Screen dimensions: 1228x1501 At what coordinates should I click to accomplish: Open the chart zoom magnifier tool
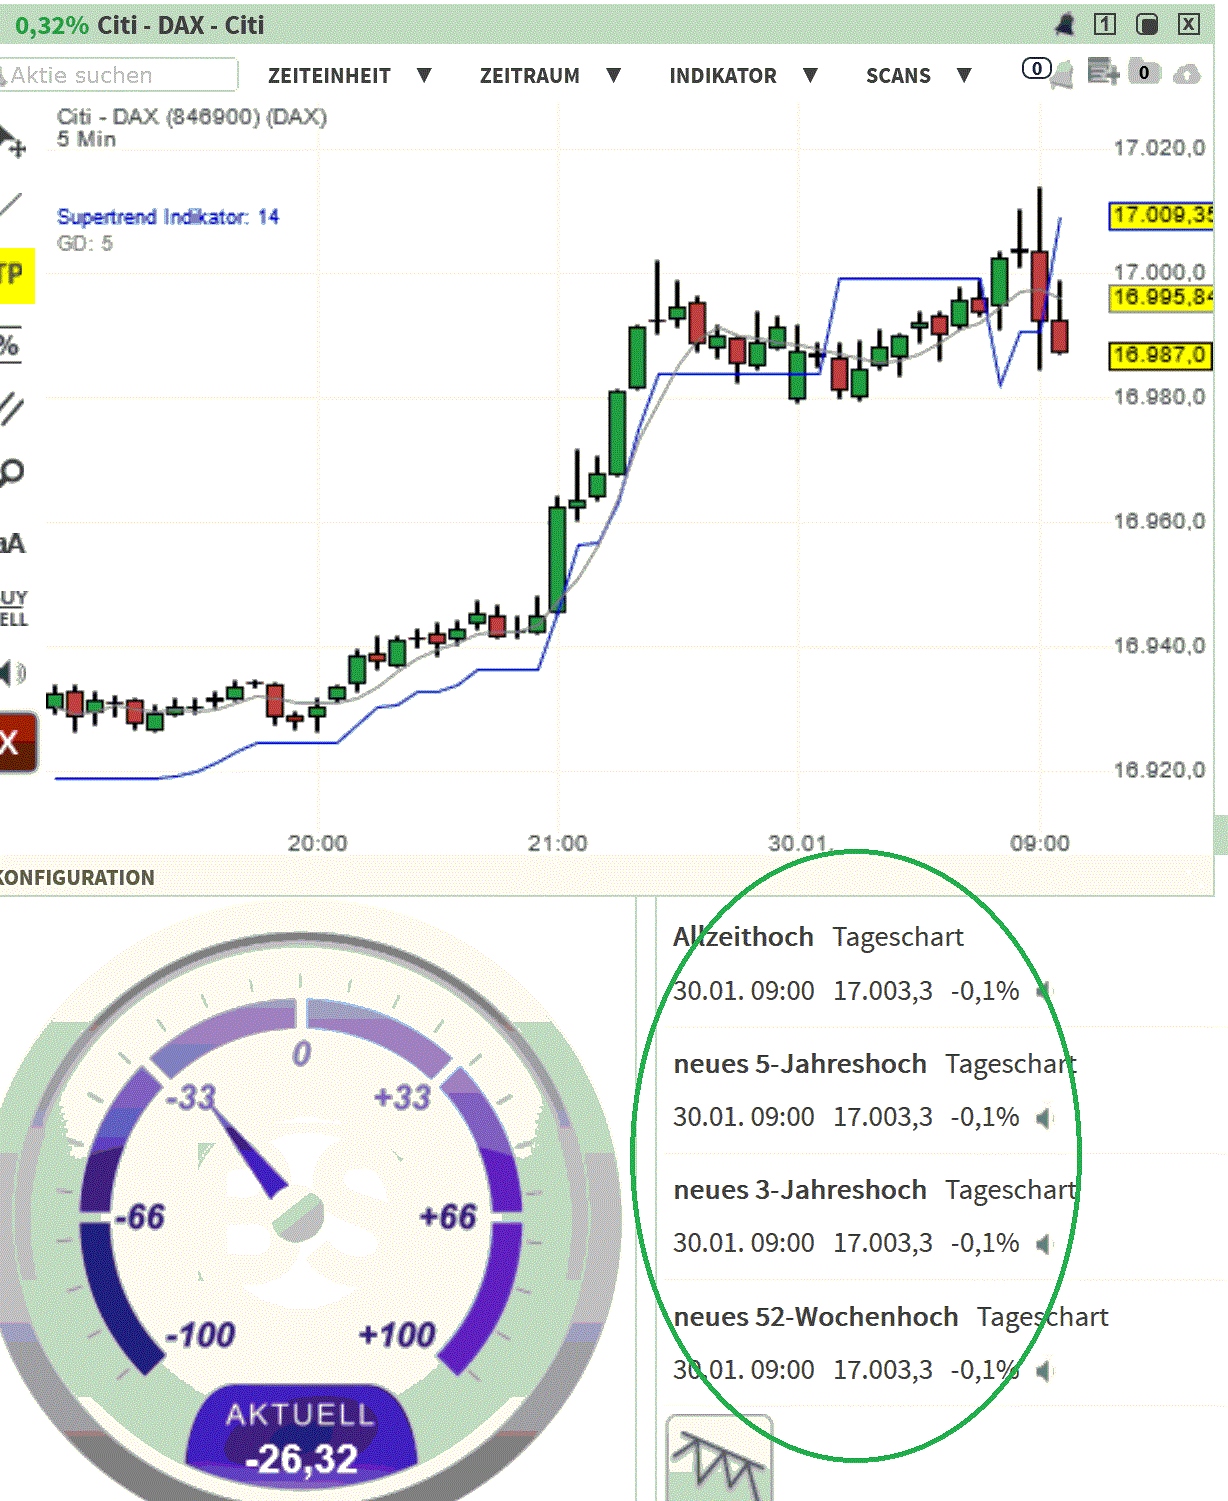point(11,468)
